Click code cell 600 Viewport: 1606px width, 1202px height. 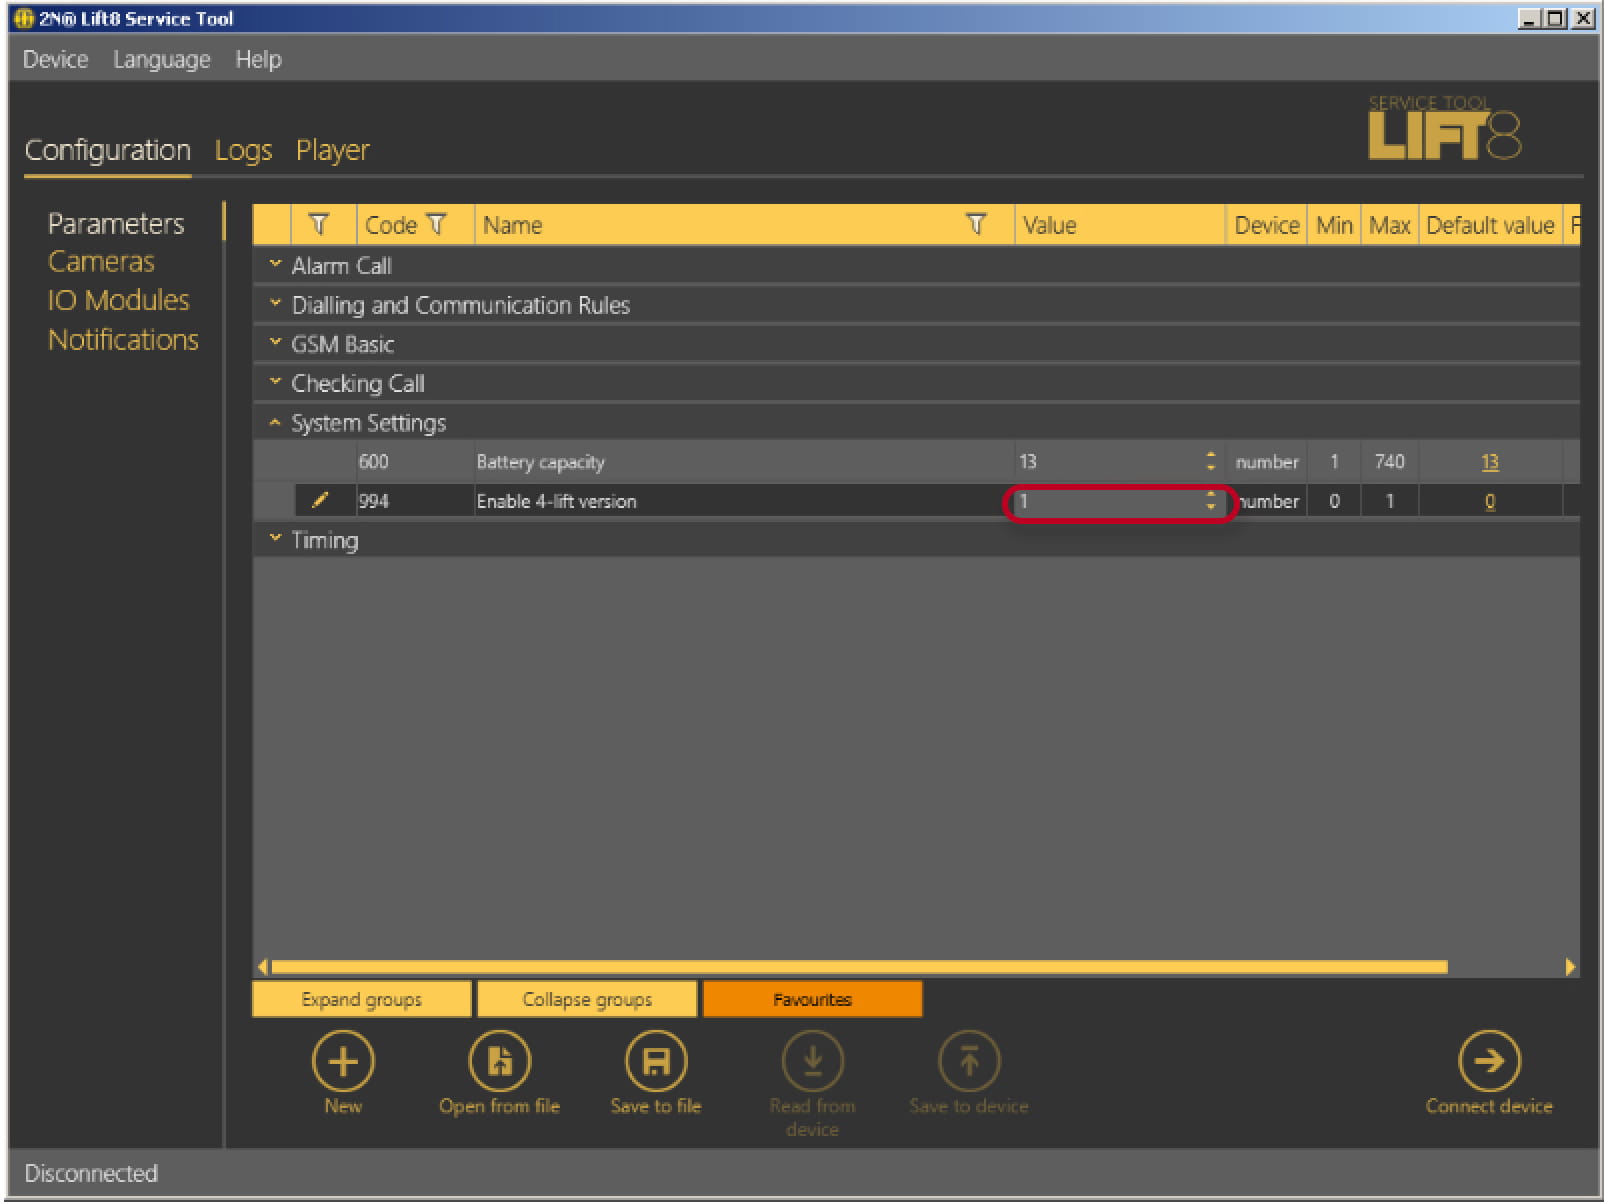(415, 461)
